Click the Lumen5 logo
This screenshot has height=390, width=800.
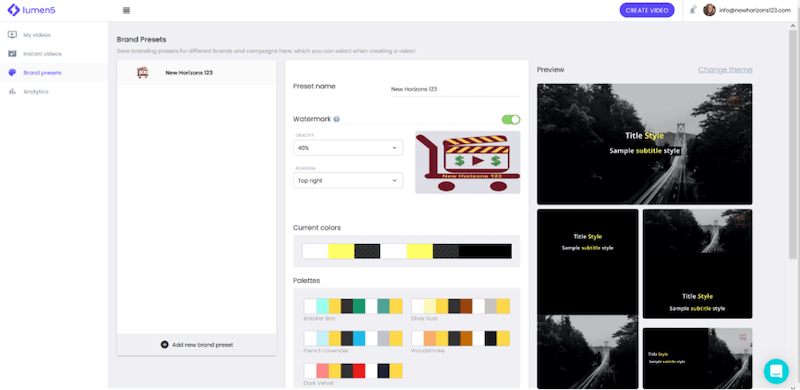[x=31, y=10]
